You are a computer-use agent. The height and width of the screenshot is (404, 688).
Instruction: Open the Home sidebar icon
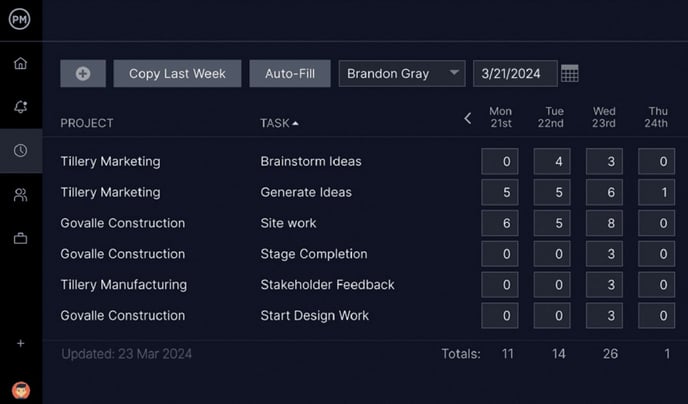(20, 64)
